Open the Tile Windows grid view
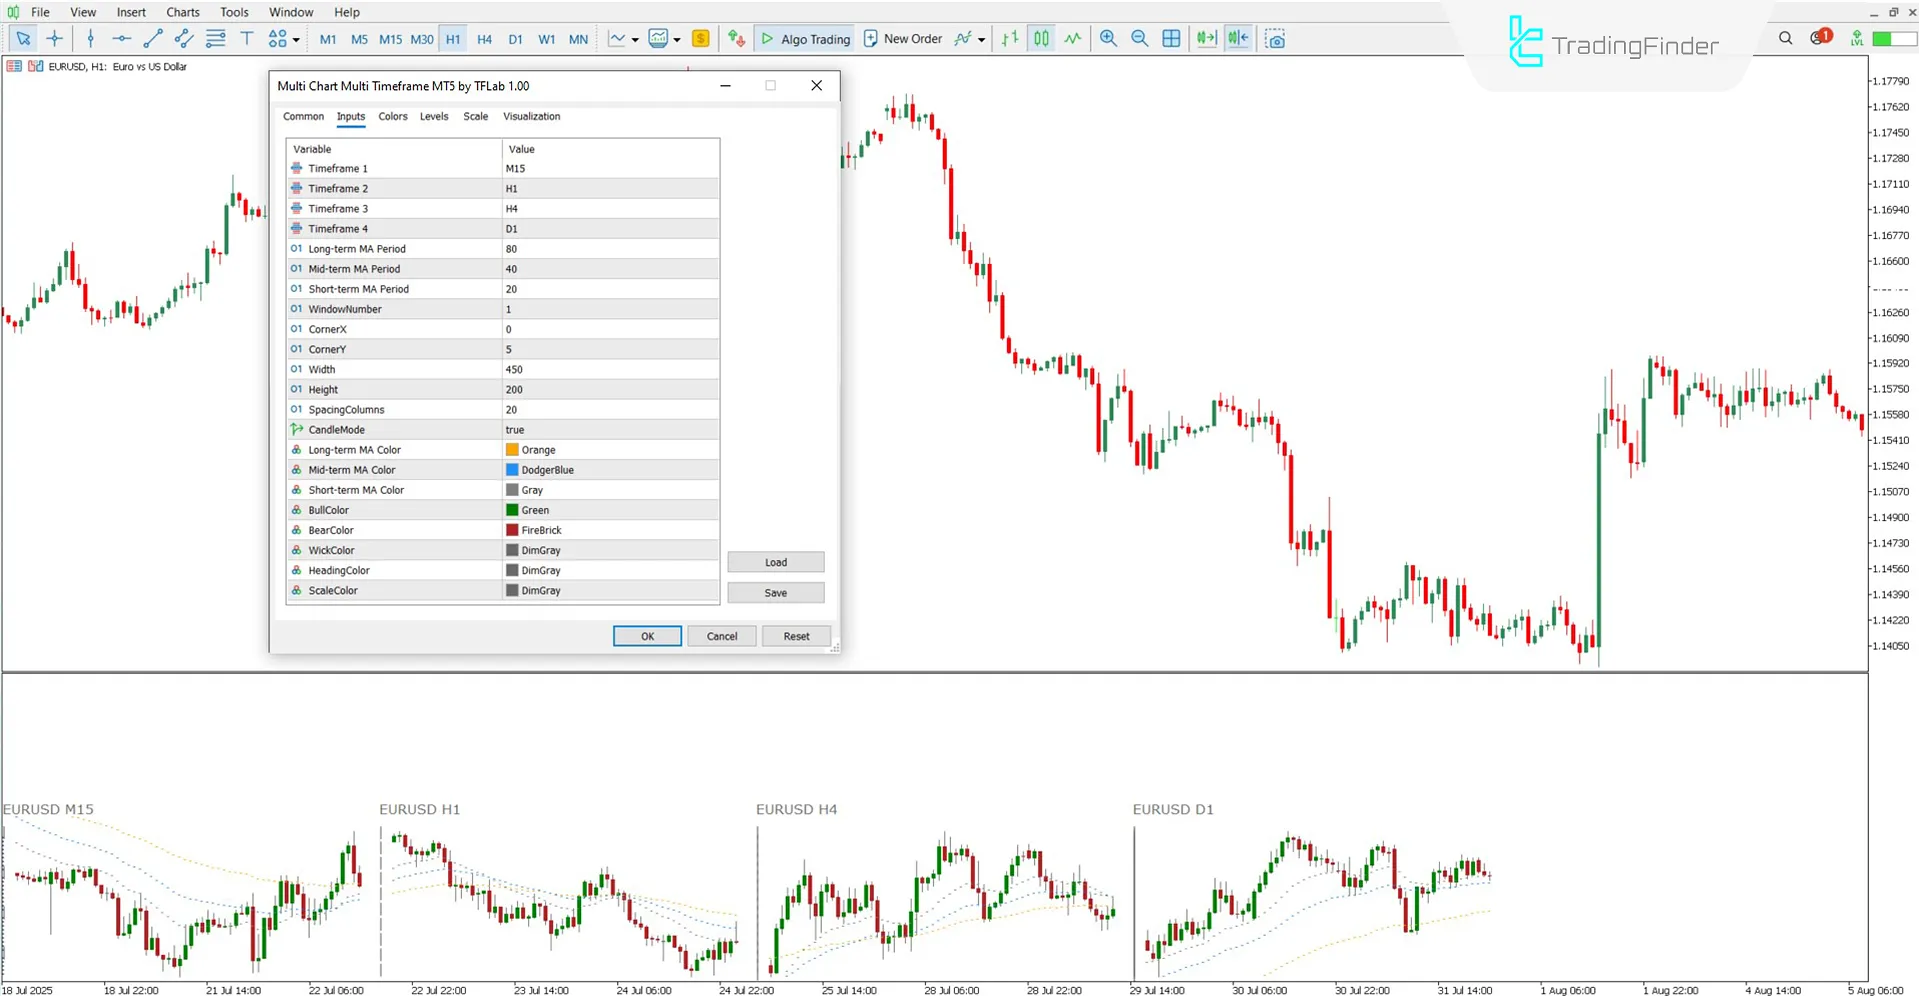The height and width of the screenshot is (996, 1919). [1170, 38]
